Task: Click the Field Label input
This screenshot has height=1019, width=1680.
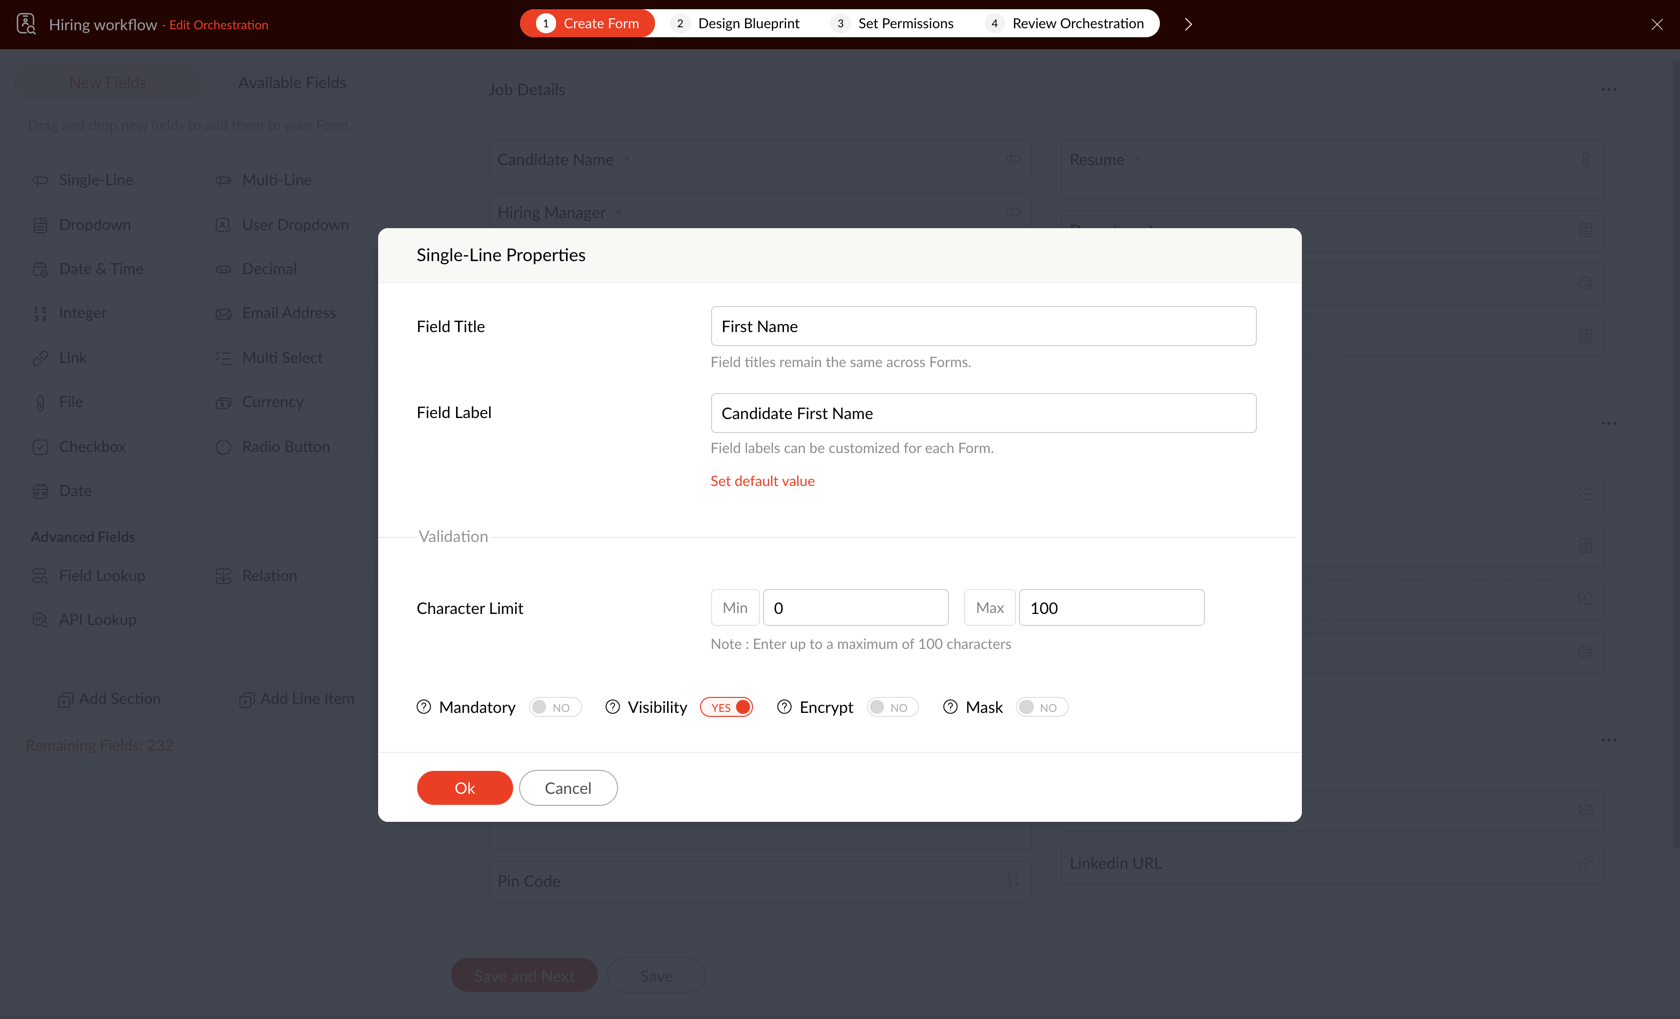Action: point(984,413)
